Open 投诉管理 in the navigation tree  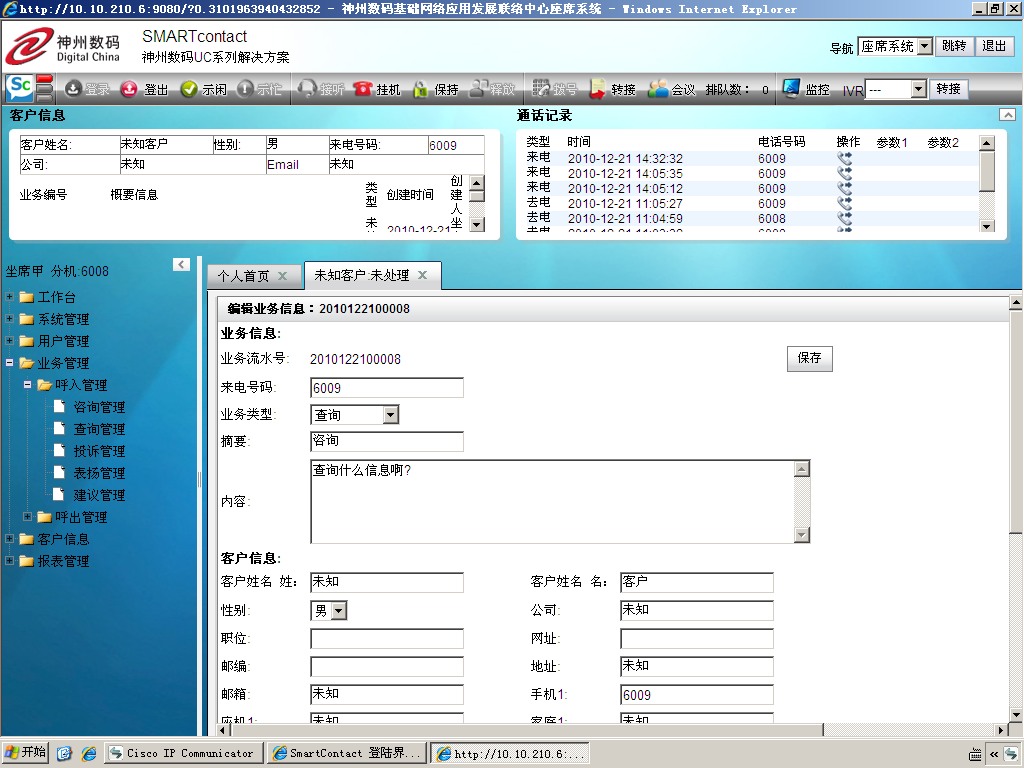99,451
